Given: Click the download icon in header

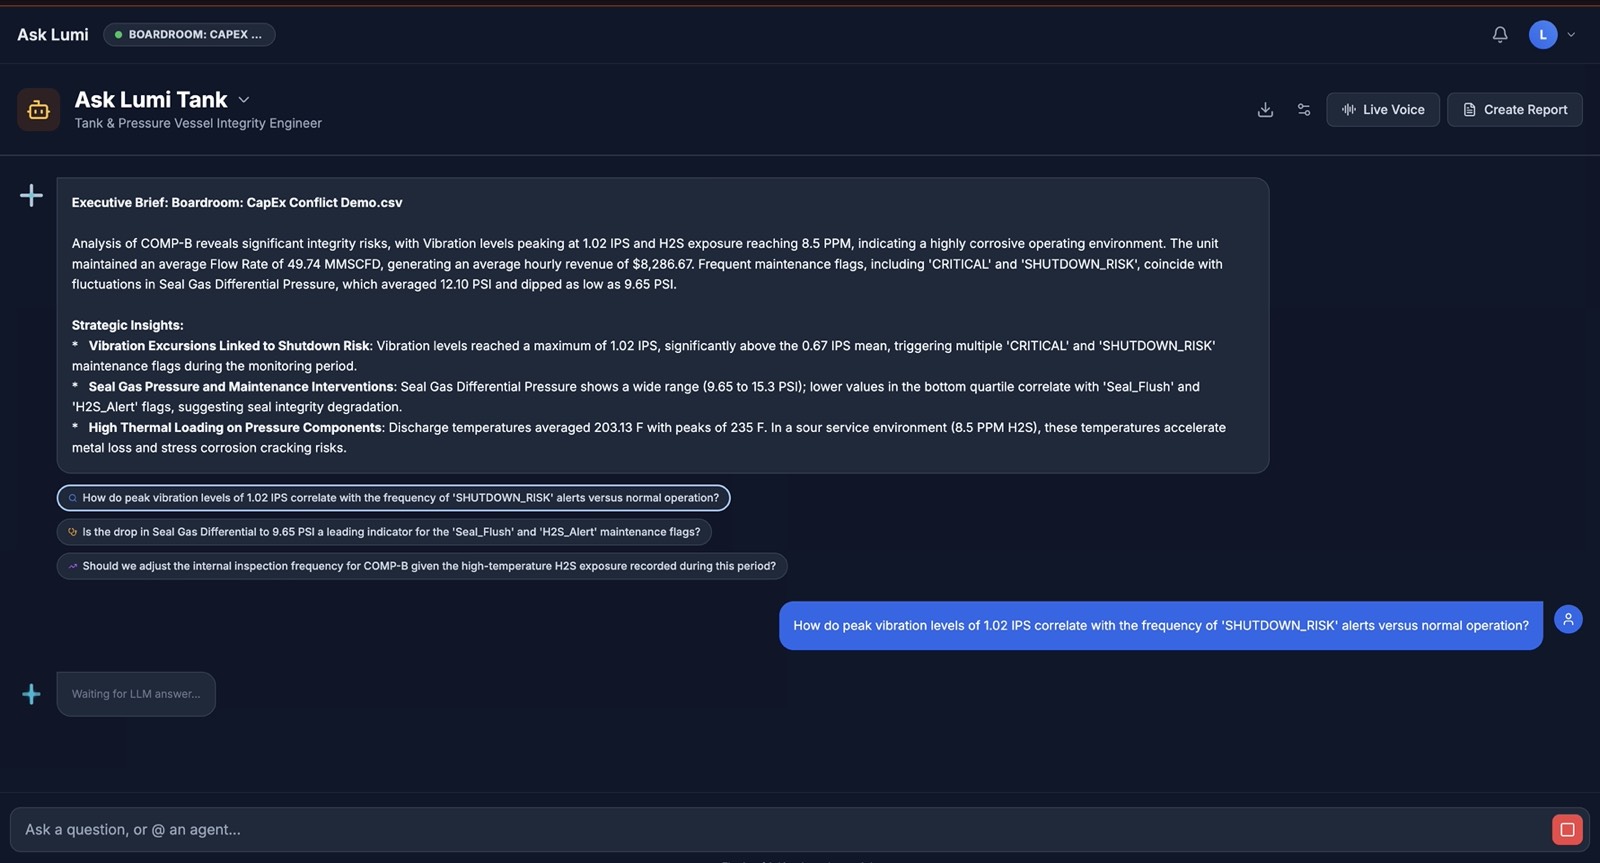Looking at the screenshot, I should (x=1265, y=110).
